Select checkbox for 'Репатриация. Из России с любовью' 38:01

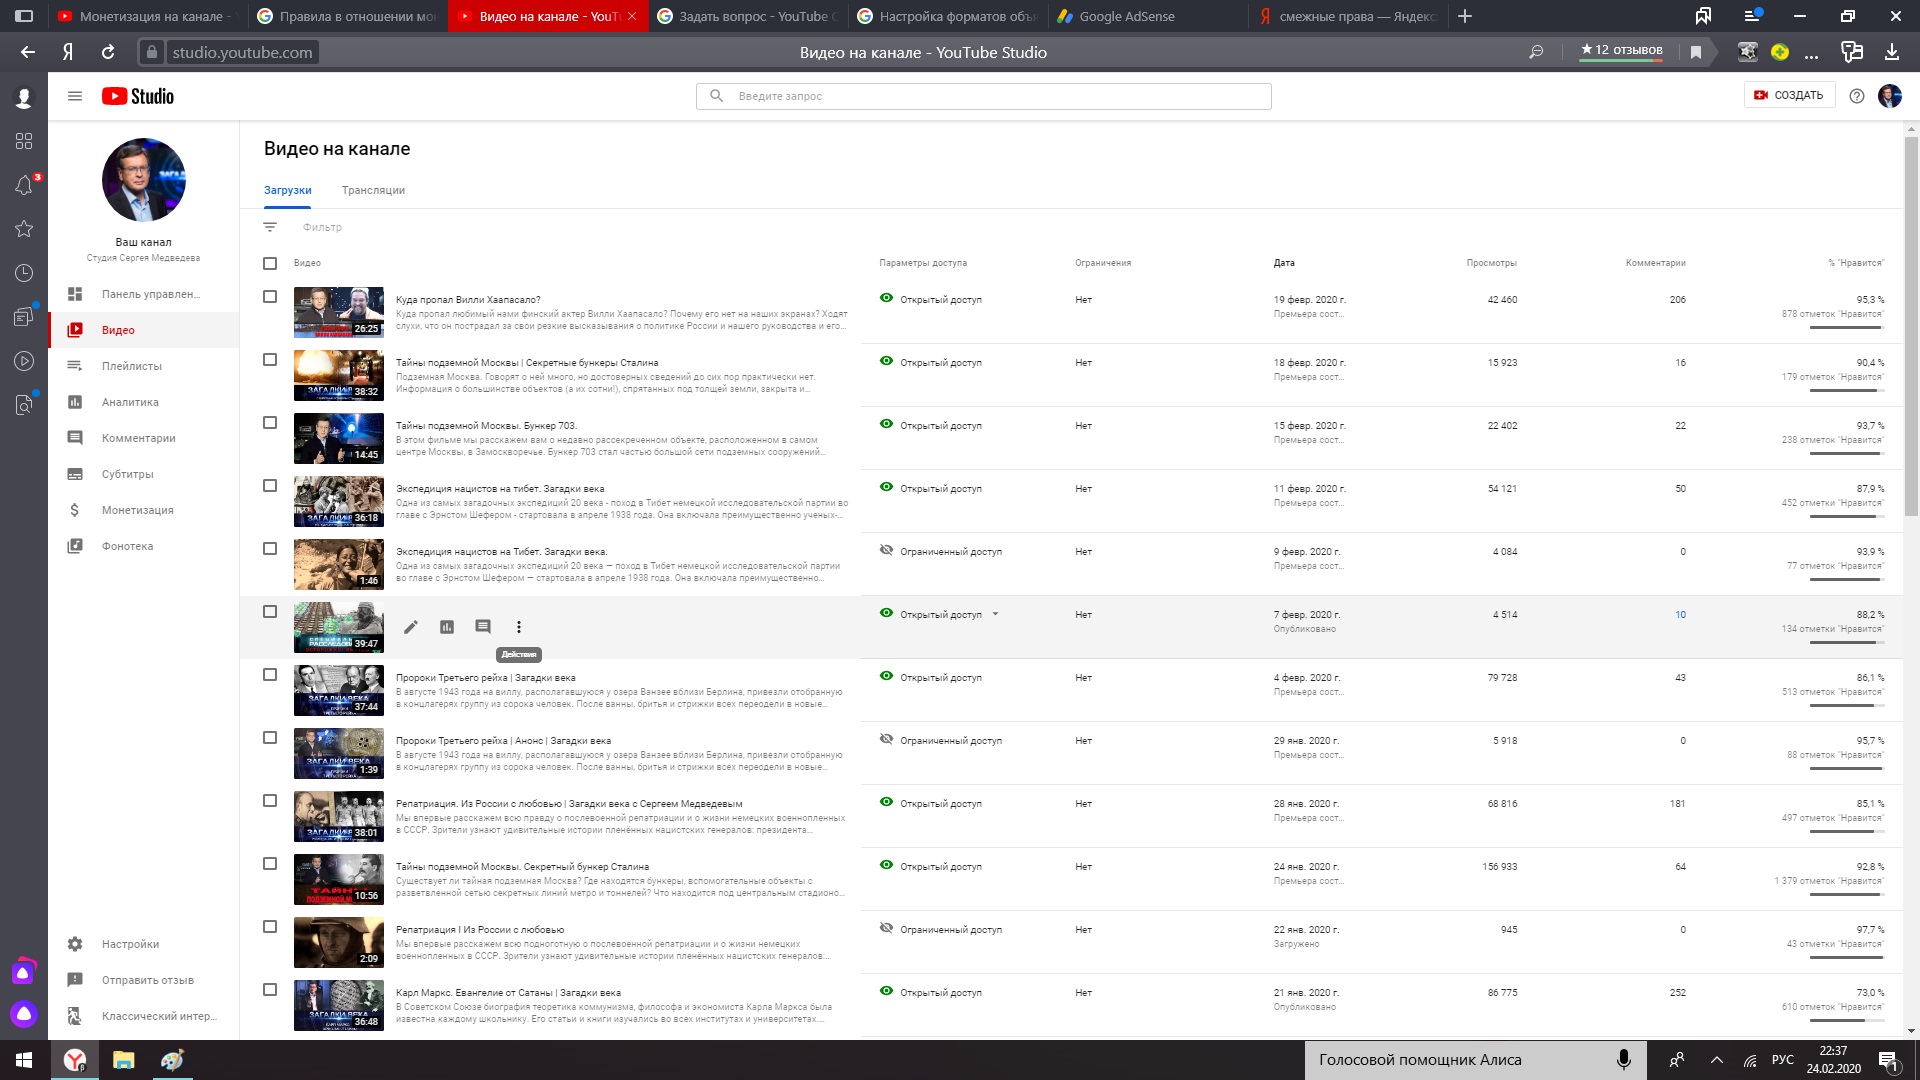point(270,801)
